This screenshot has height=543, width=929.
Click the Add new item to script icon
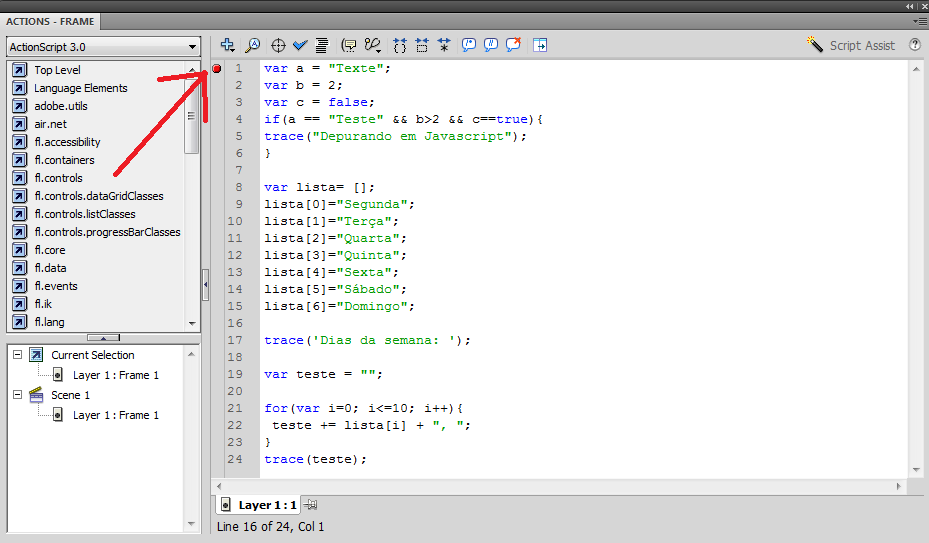[228, 45]
